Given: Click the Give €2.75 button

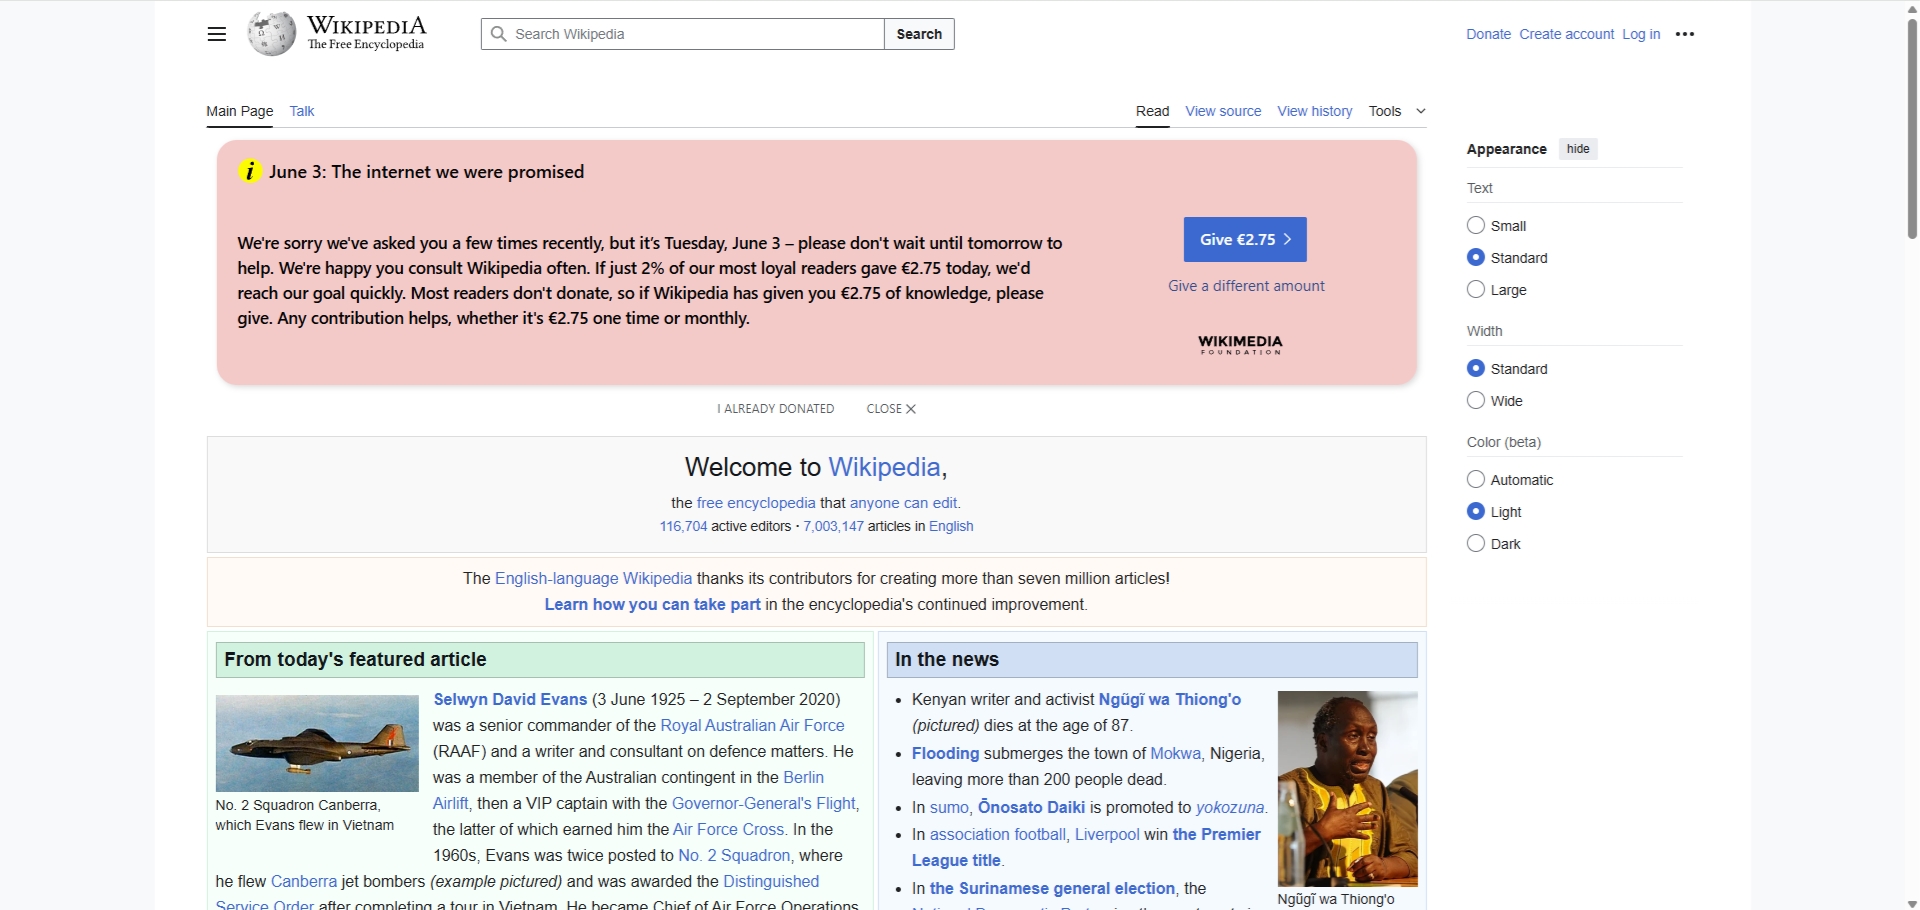Looking at the screenshot, I should (1245, 240).
